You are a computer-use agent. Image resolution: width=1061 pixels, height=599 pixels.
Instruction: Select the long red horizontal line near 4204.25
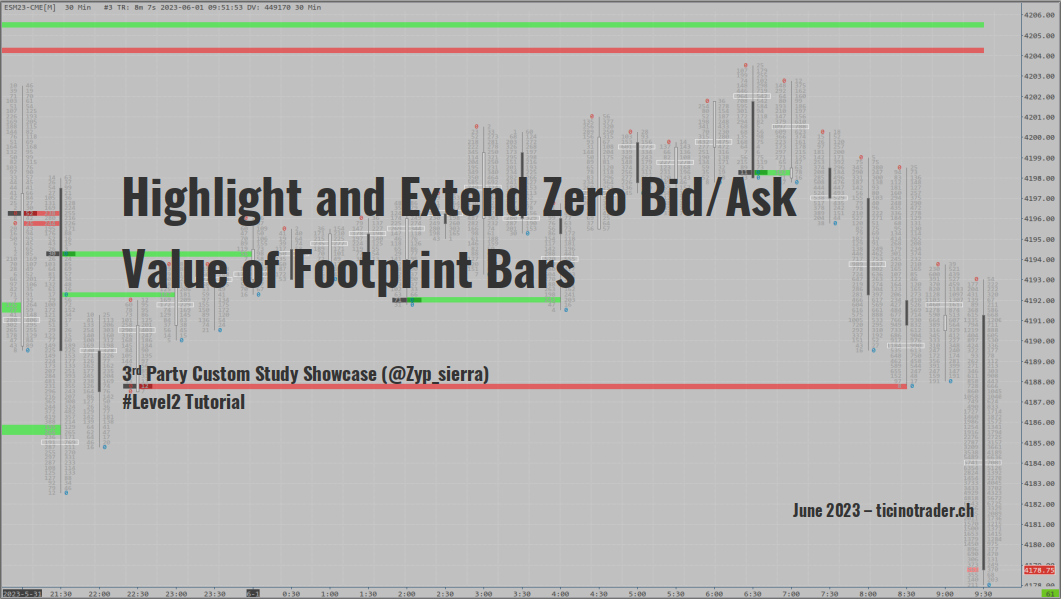493,50
